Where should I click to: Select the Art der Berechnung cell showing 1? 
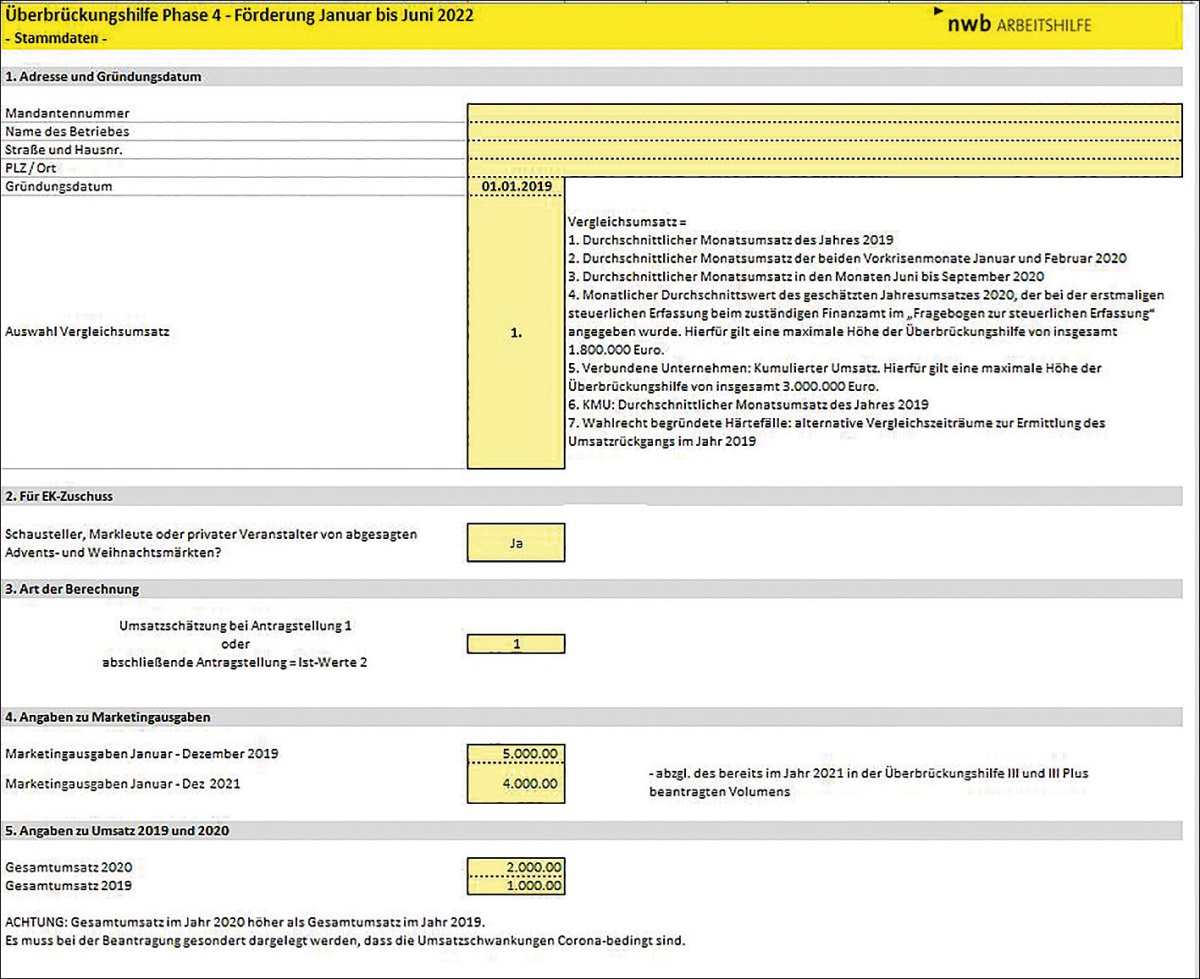pyautogui.click(x=515, y=644)
